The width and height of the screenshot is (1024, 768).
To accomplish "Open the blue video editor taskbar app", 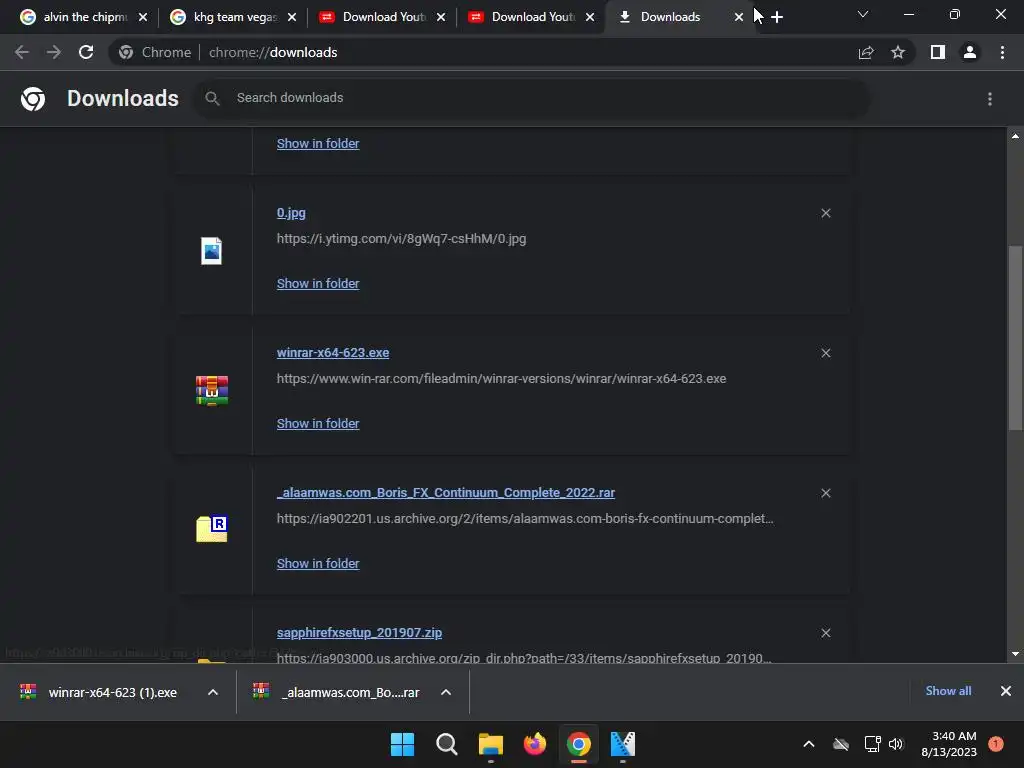I will (622, 744).
